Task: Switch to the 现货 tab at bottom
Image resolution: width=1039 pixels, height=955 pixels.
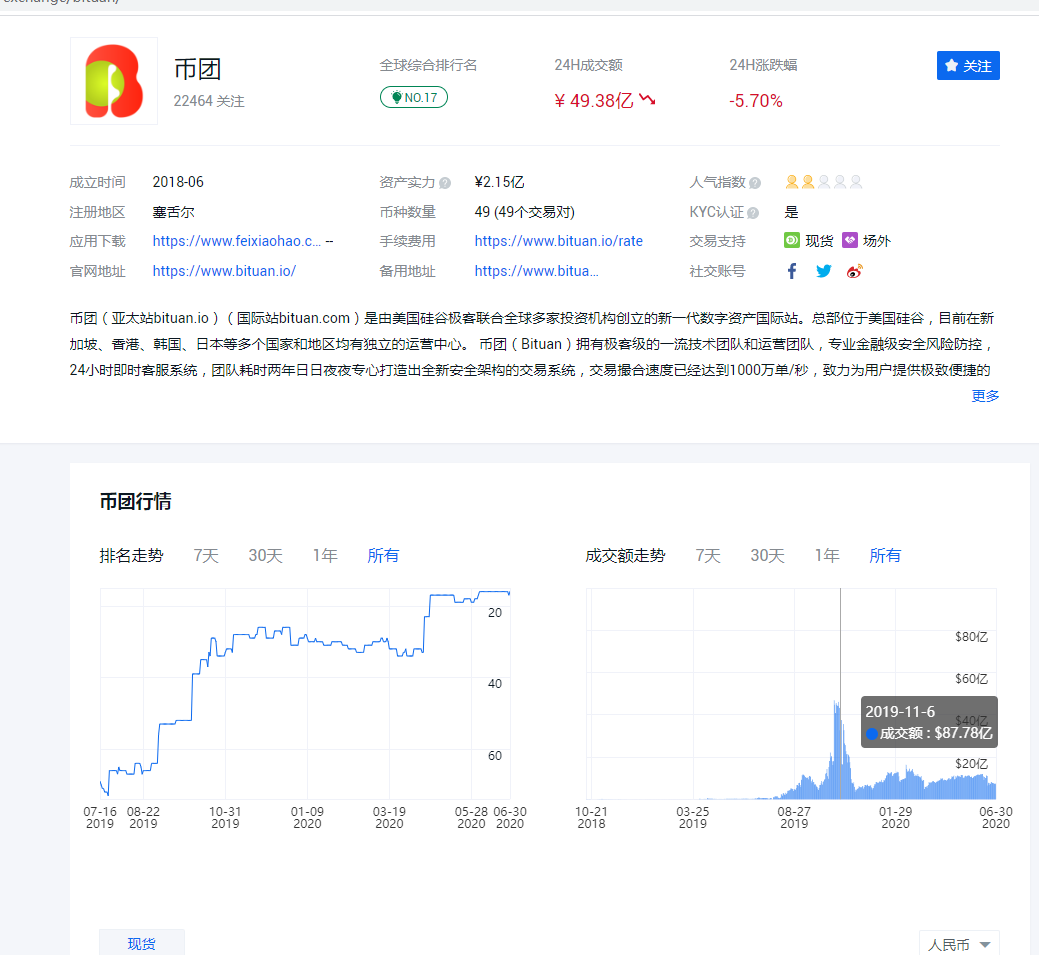Action: tap(142, 943)
